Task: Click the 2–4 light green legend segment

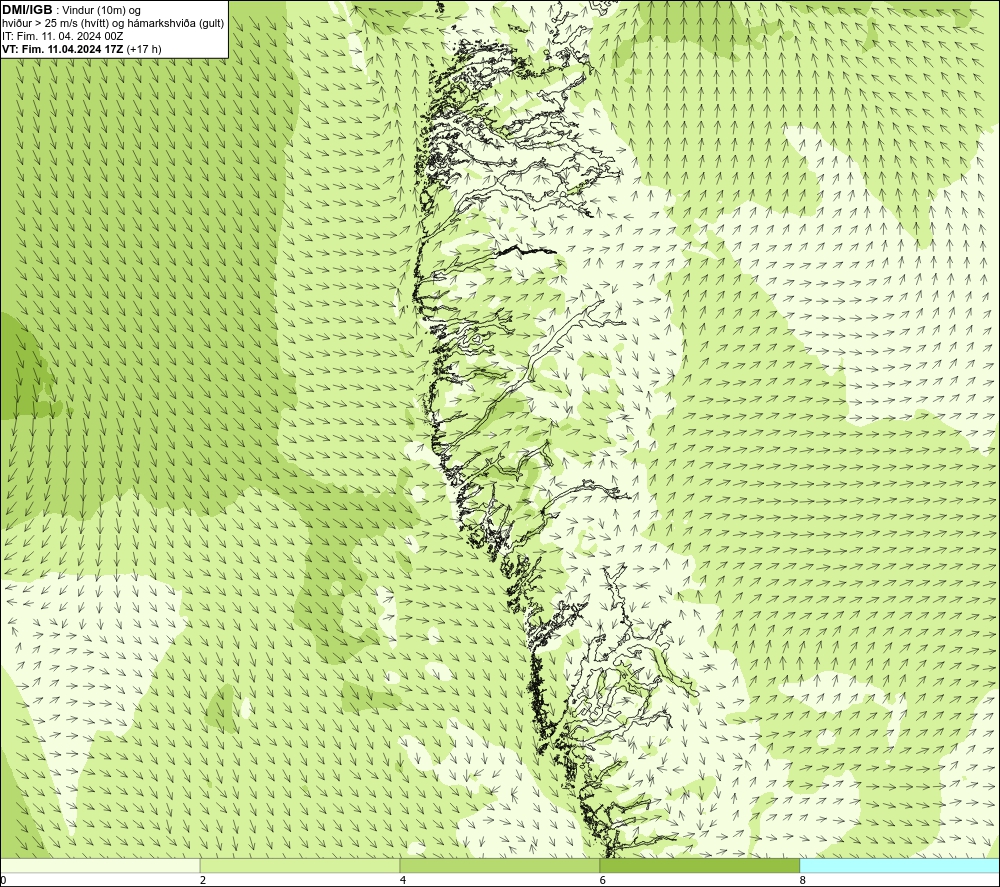Action: [x=300, y=865]
